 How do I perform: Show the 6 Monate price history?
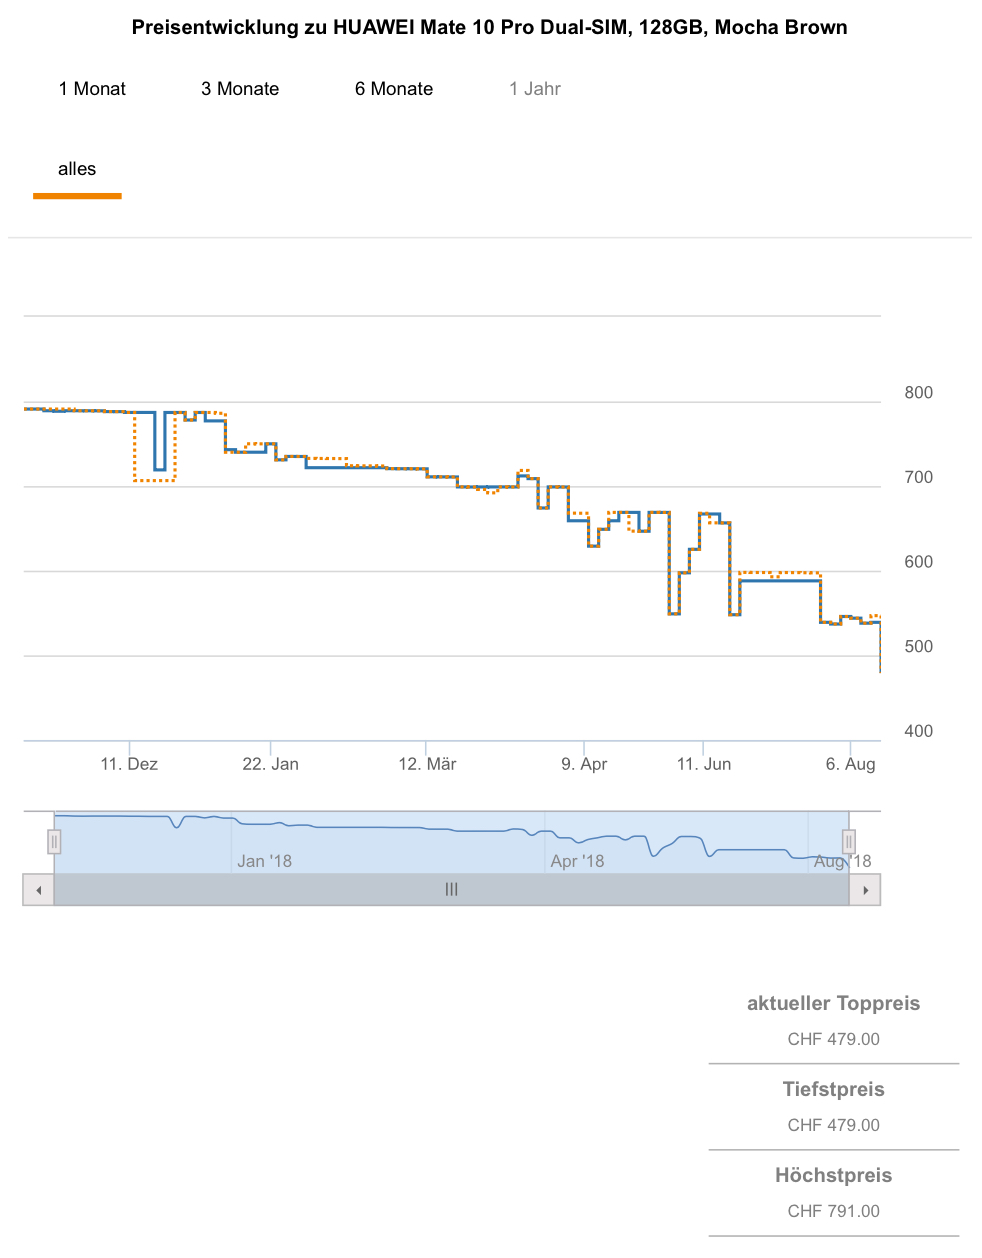click(x=394, y=89)
